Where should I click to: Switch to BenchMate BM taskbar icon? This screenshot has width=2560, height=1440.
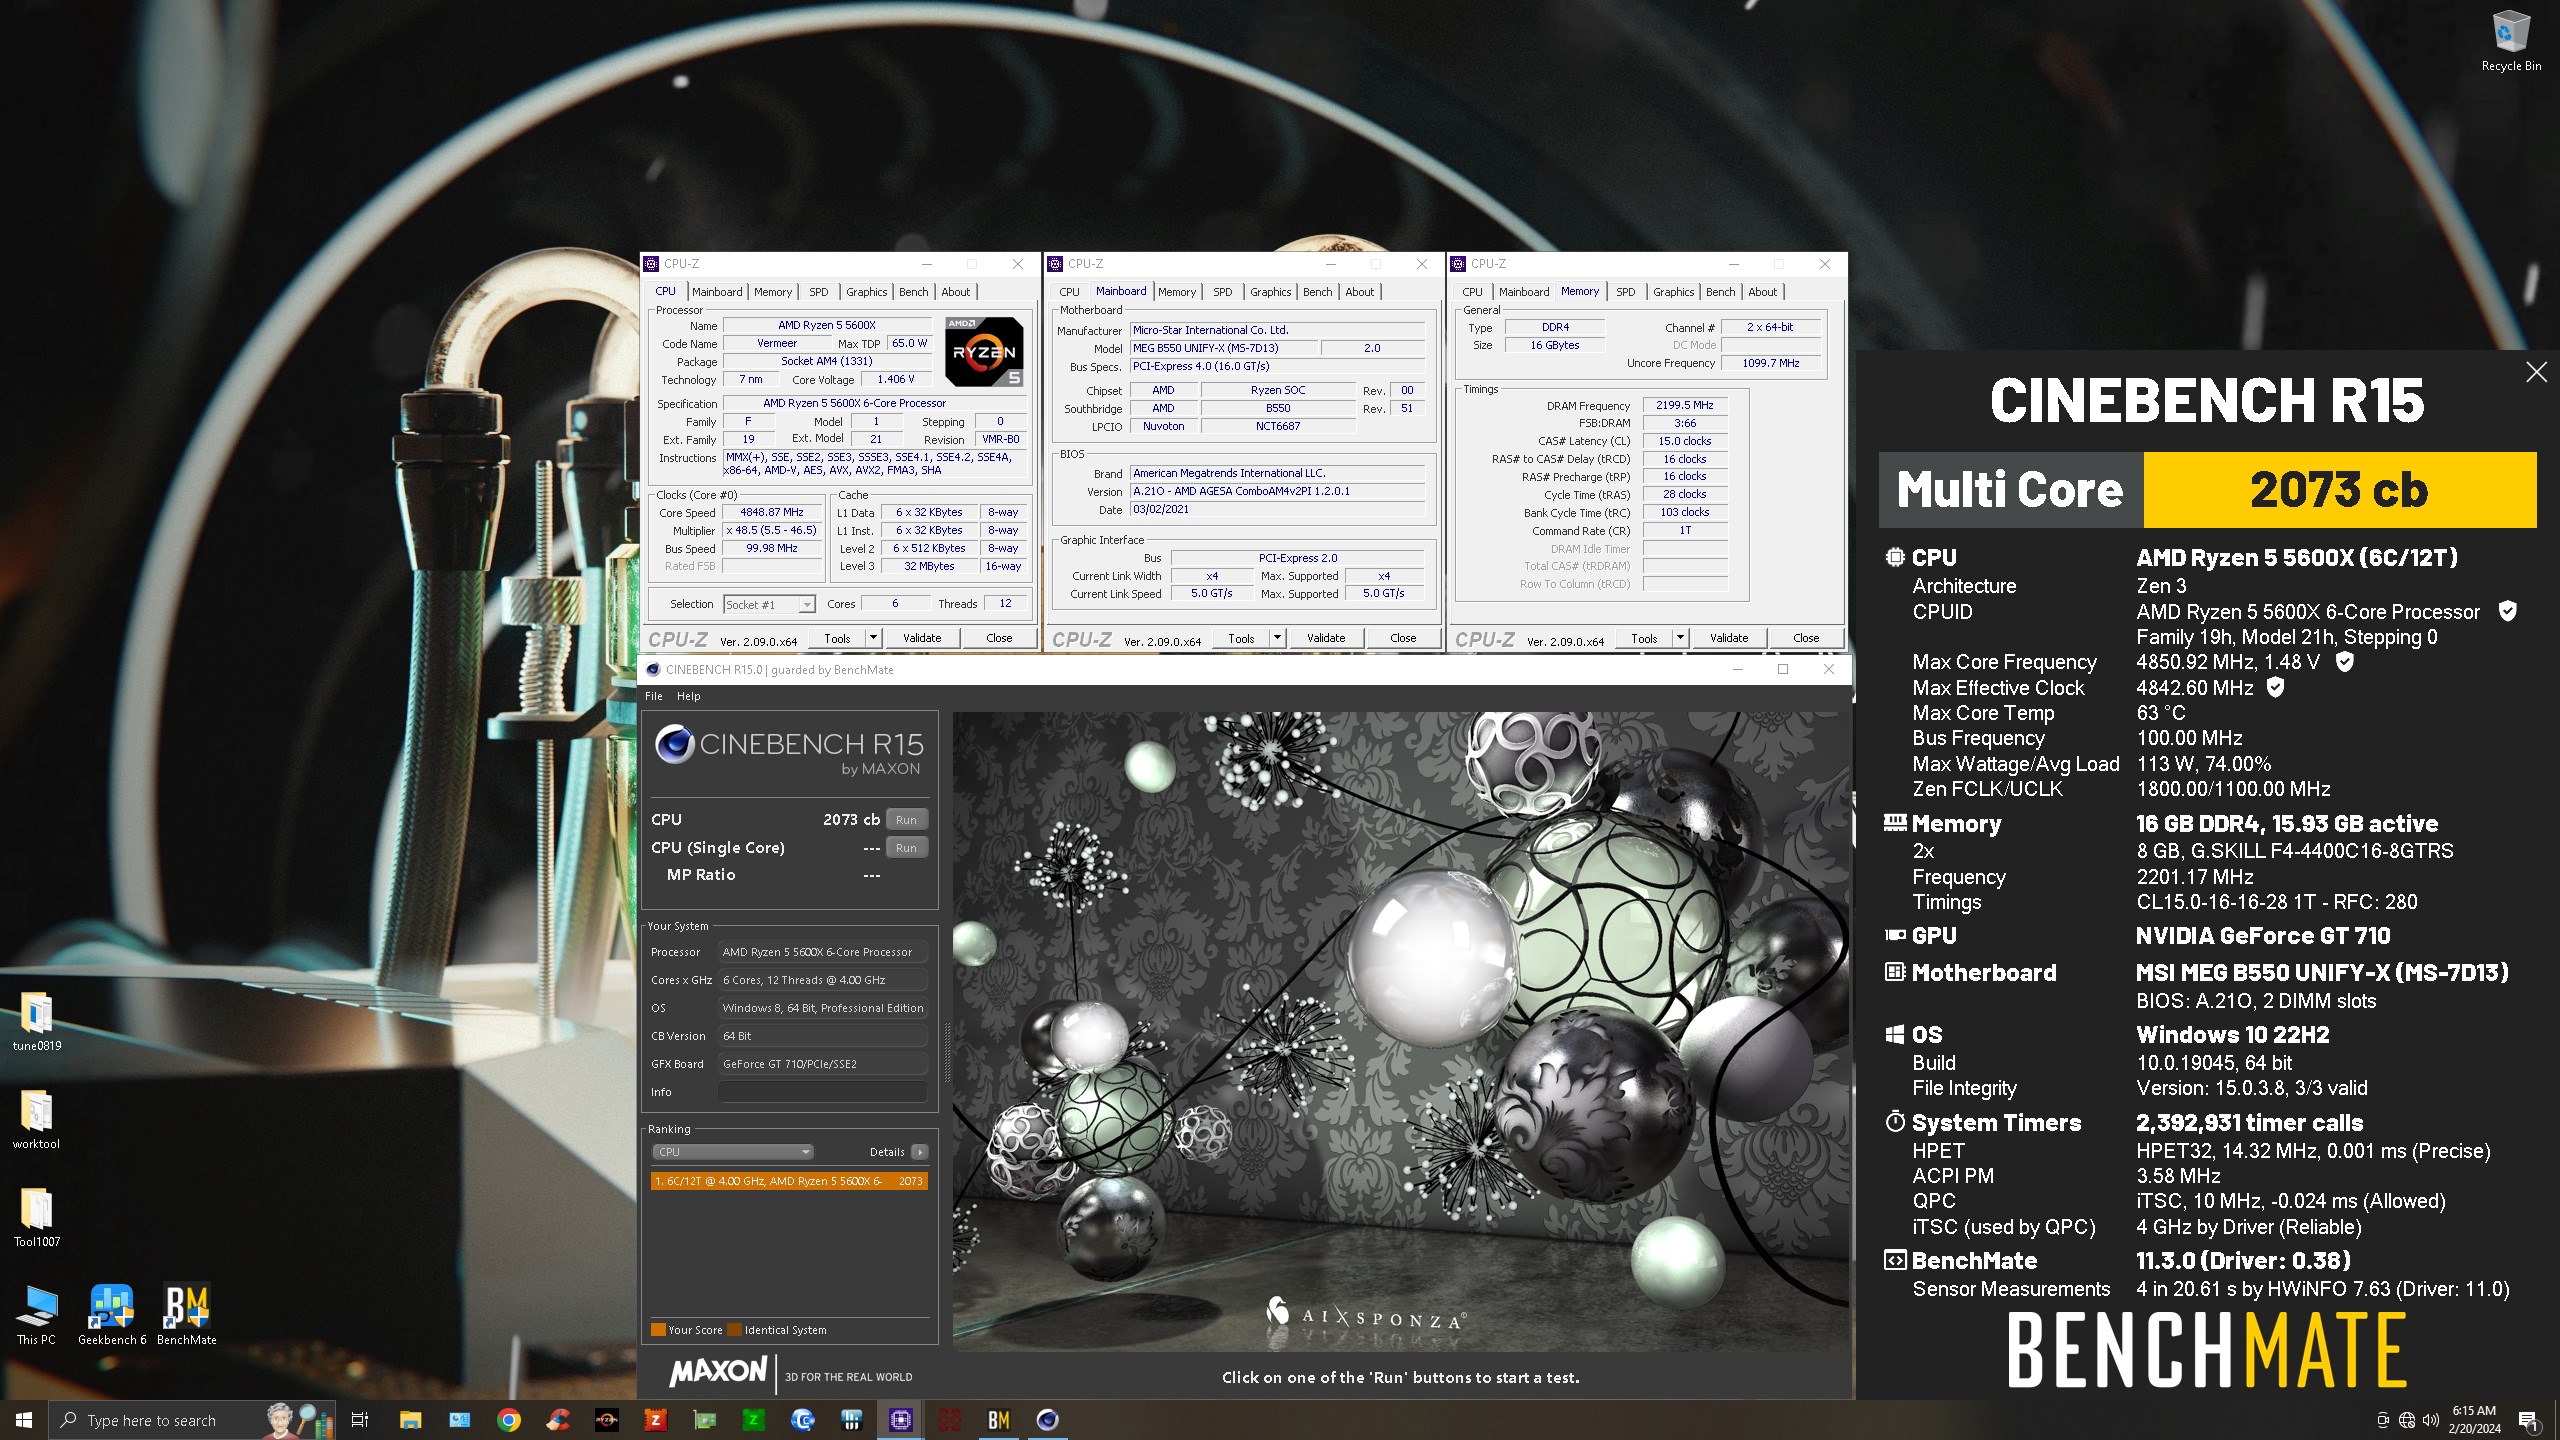[x=998, y=1420]
